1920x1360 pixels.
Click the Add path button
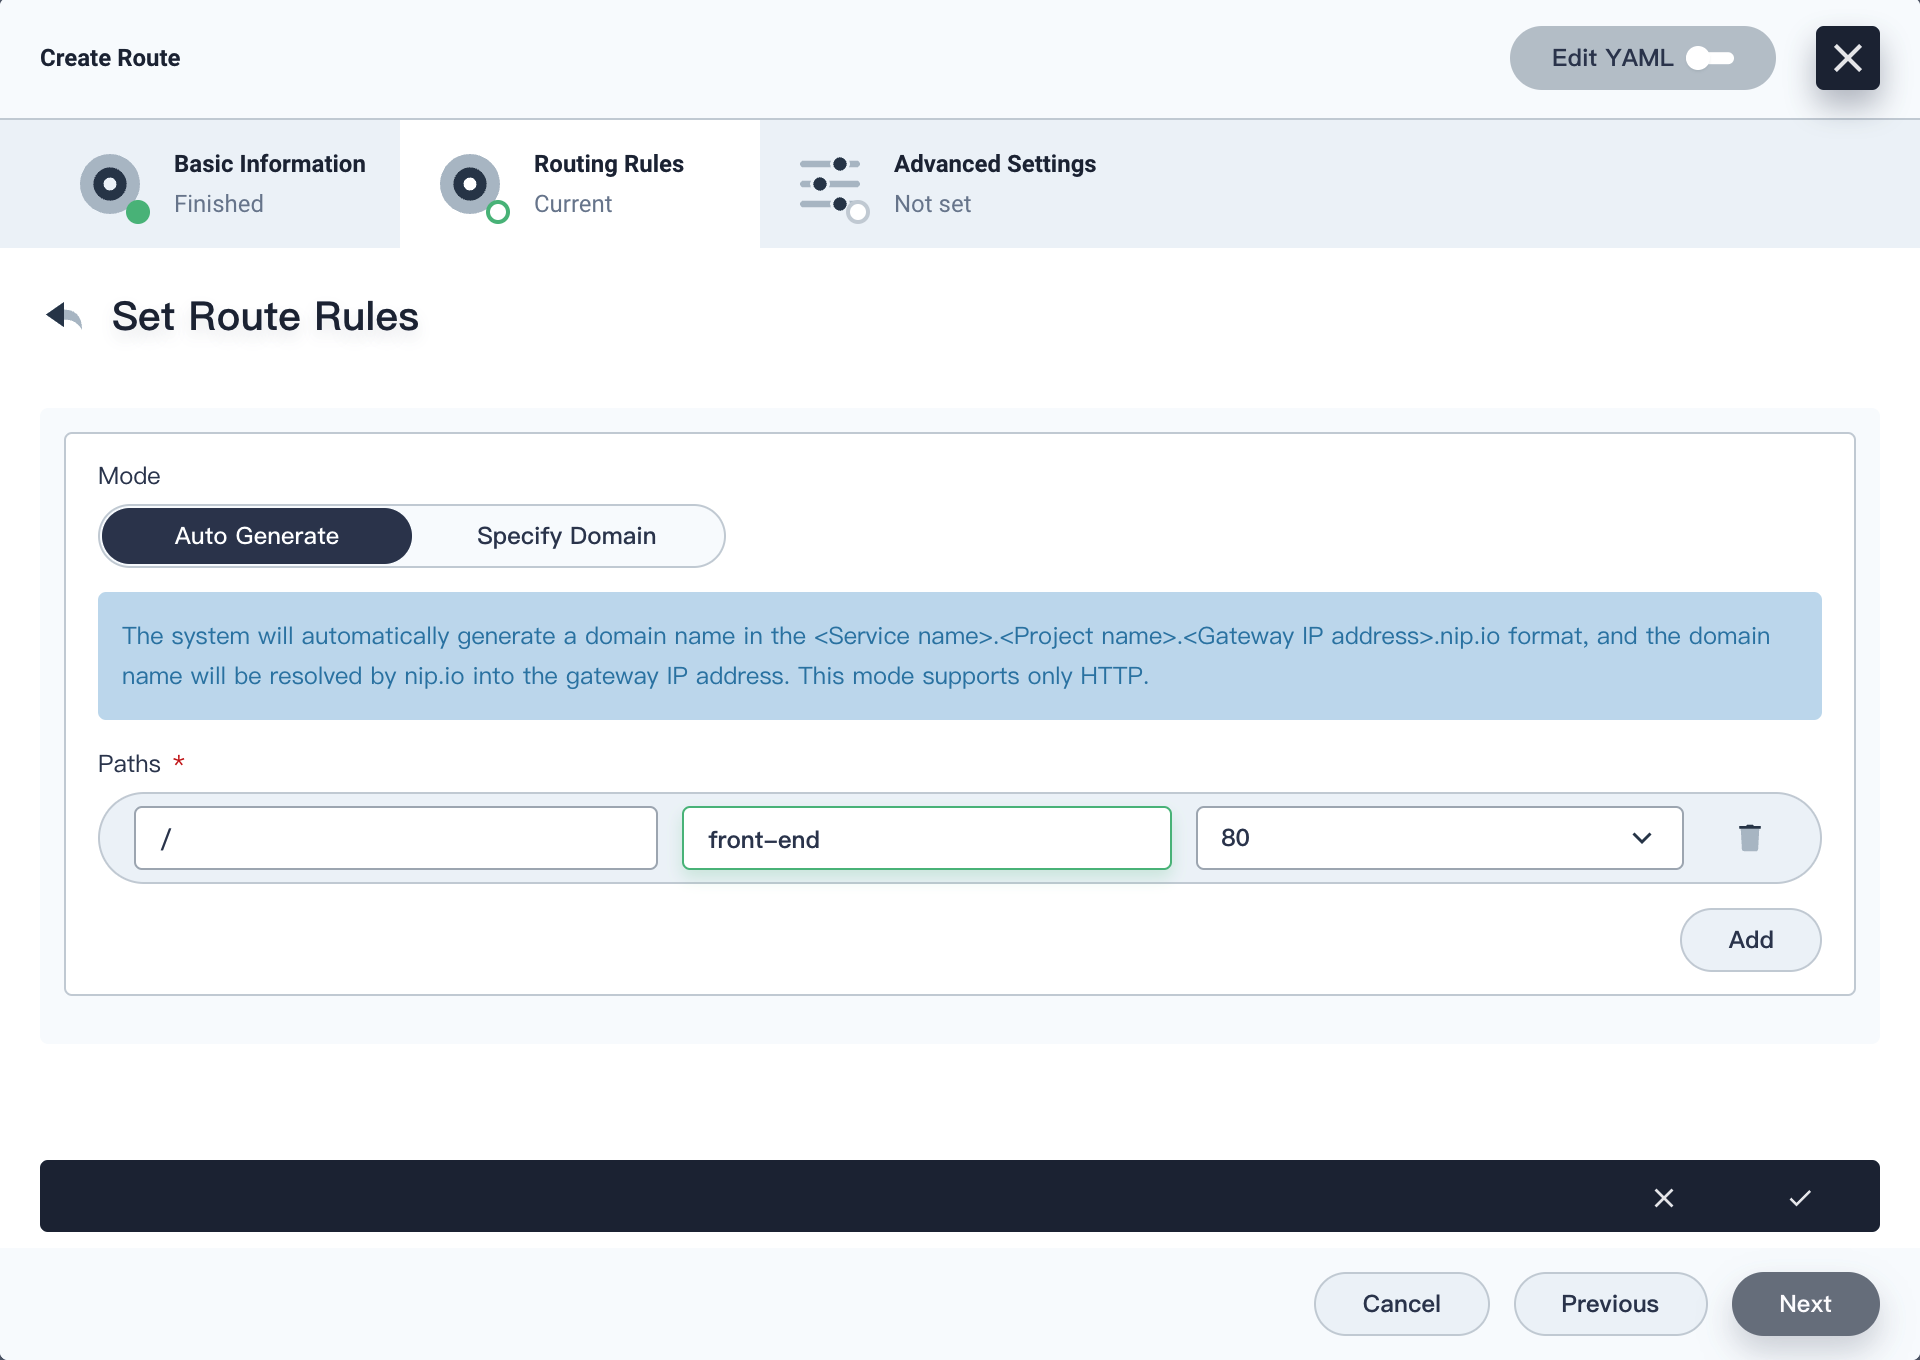point(1750,940)
